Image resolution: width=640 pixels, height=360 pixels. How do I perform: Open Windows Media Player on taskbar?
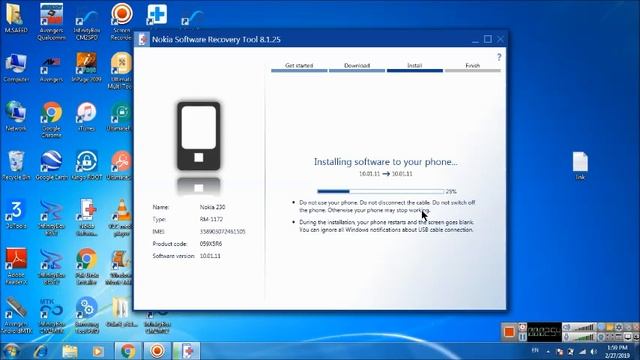click(98, 351)
